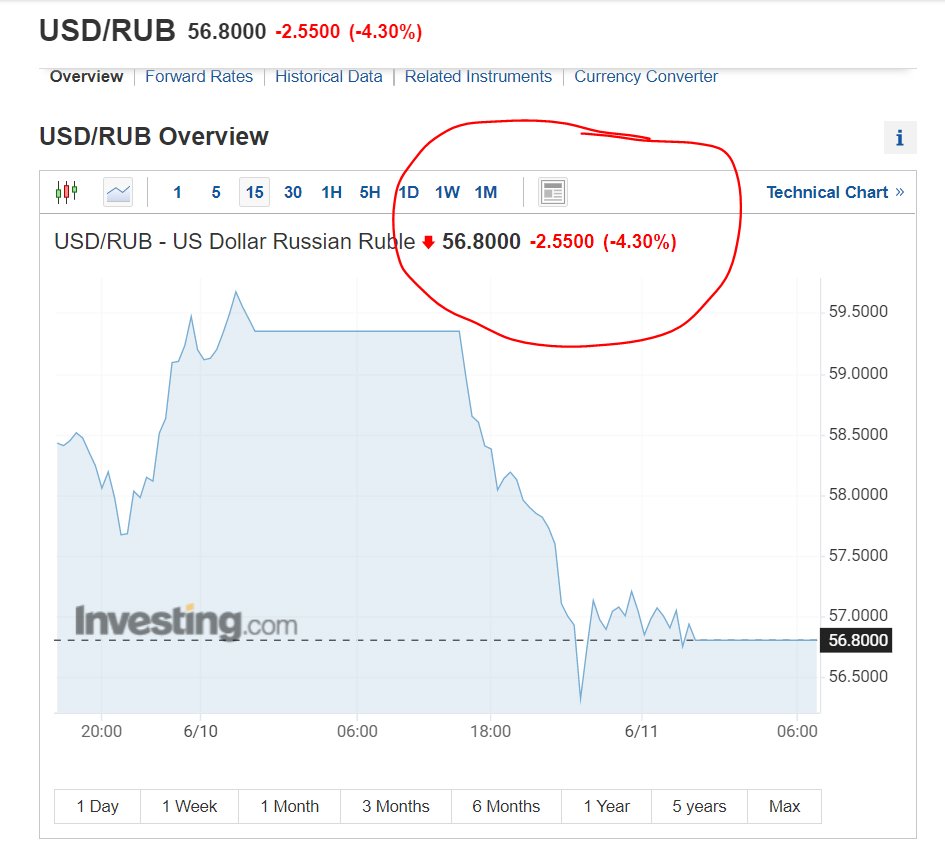Screen dimensions: 945x848
Task: Click the 59.5000 y-axis value
Action: [858, 312]
